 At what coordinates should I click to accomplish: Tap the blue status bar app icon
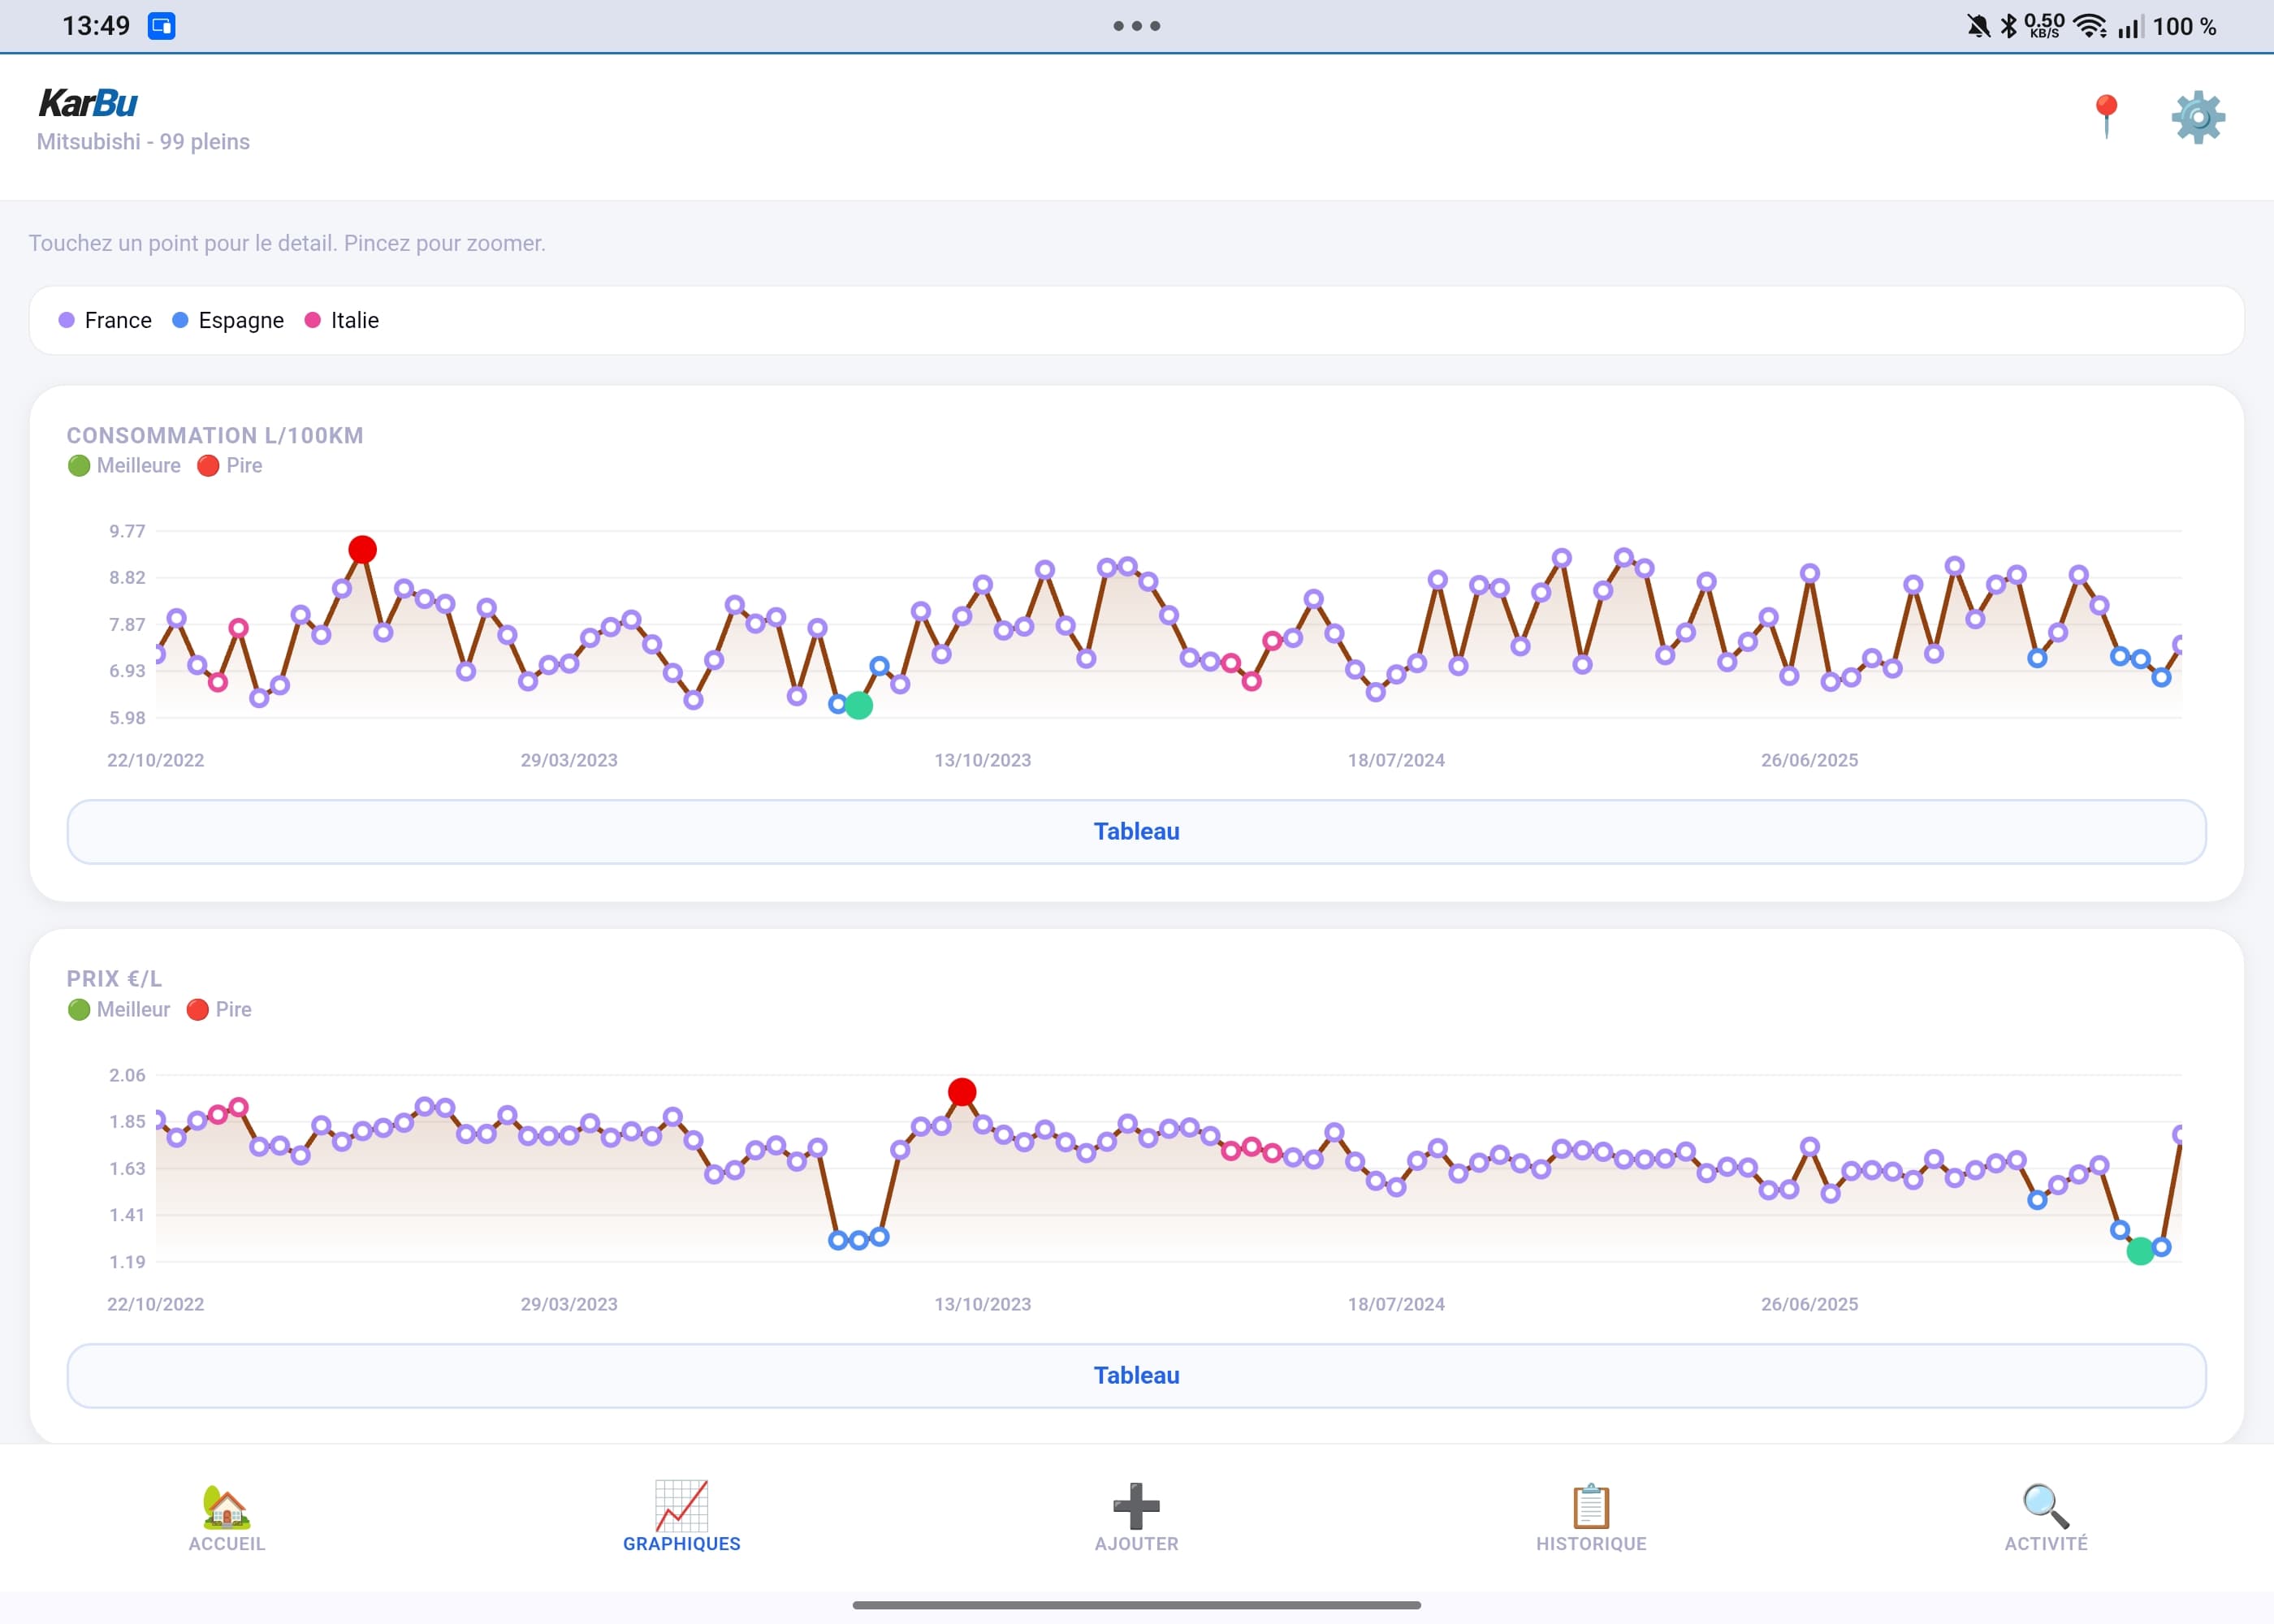click(x=161, y=26)
